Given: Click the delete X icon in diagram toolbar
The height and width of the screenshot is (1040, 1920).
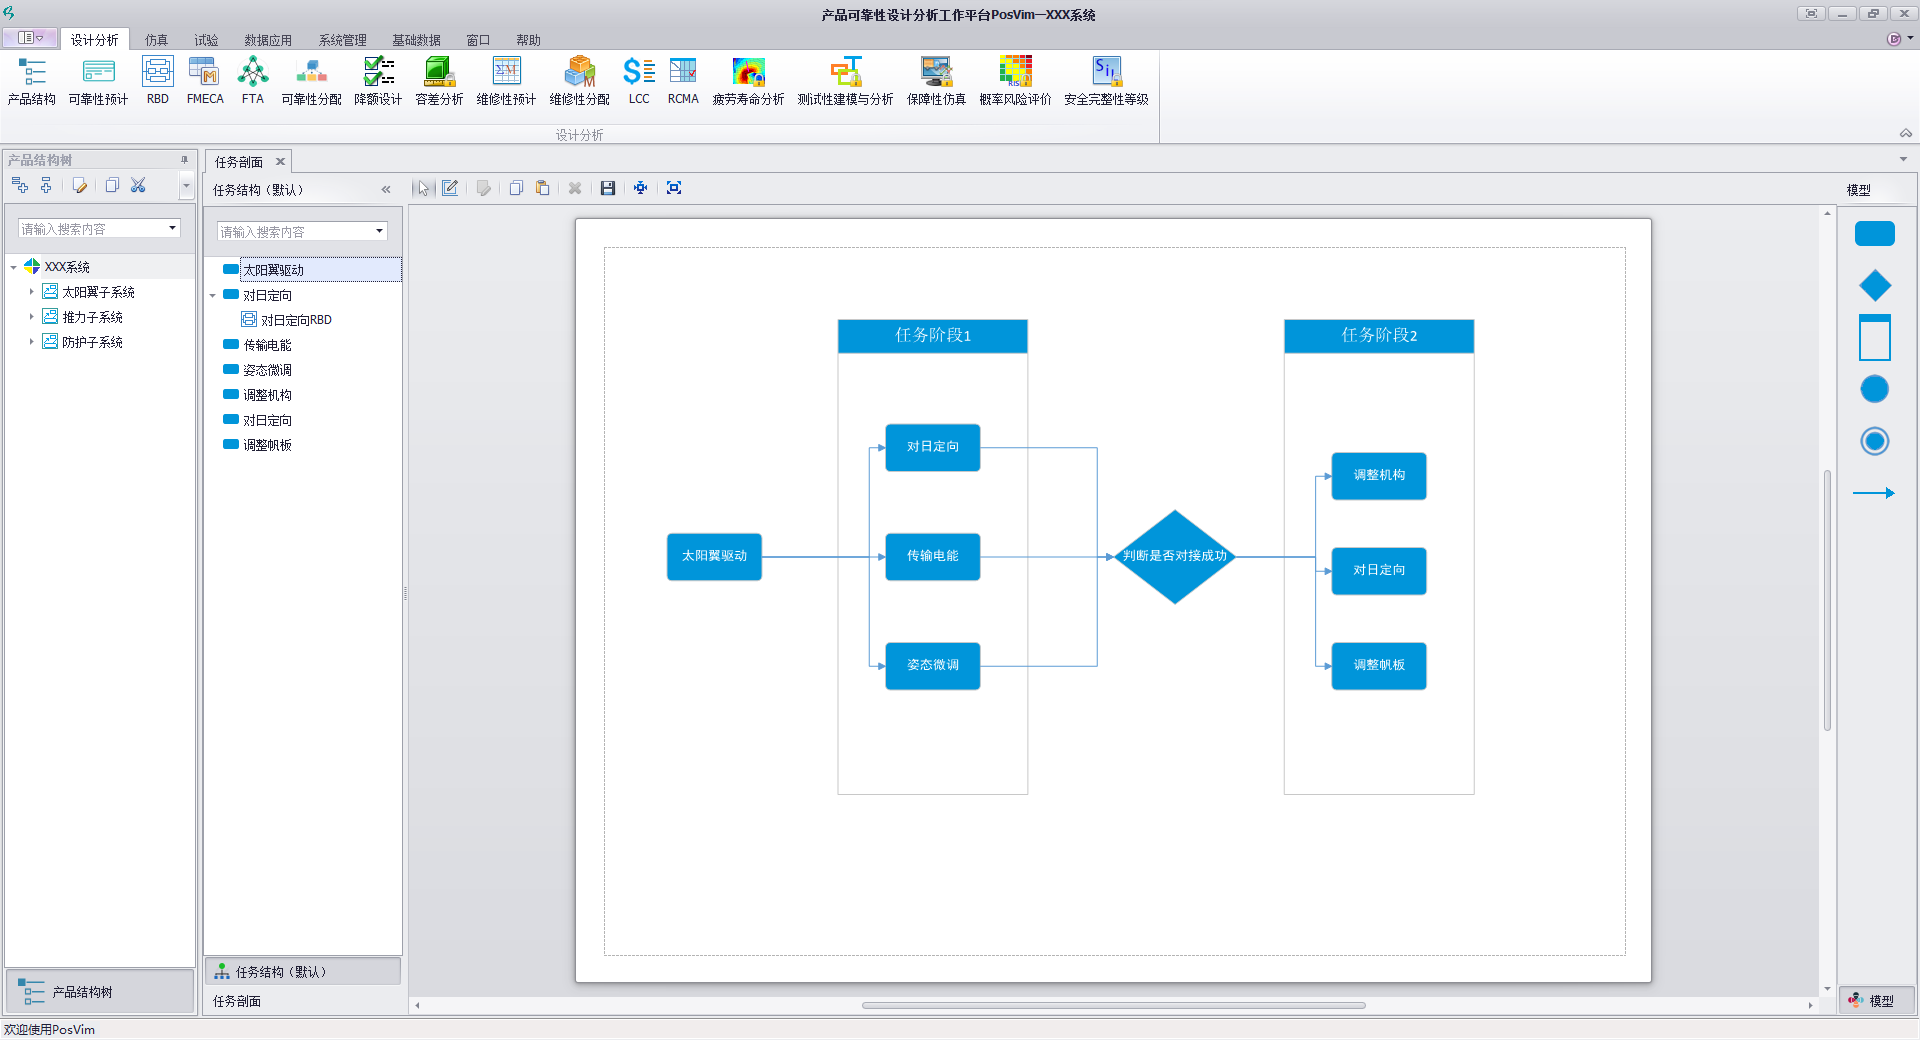Looking at the screenshot, I should tap(575, 188).
